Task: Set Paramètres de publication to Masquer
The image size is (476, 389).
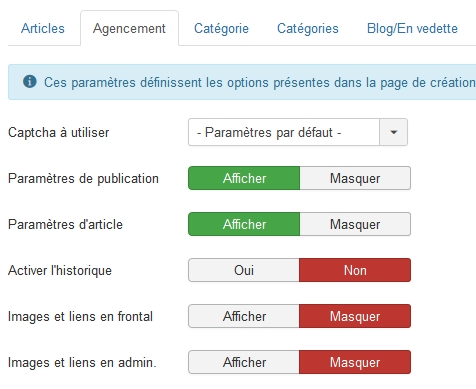Action: coord(355,178)
